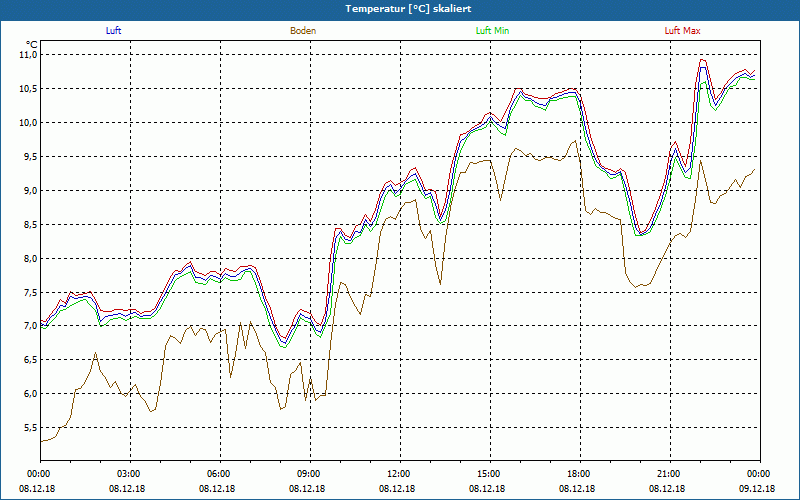This screenshot has width=800, height=500.
Task: Click the 10,5 value on the temperature axis
Action: [29, 89]
